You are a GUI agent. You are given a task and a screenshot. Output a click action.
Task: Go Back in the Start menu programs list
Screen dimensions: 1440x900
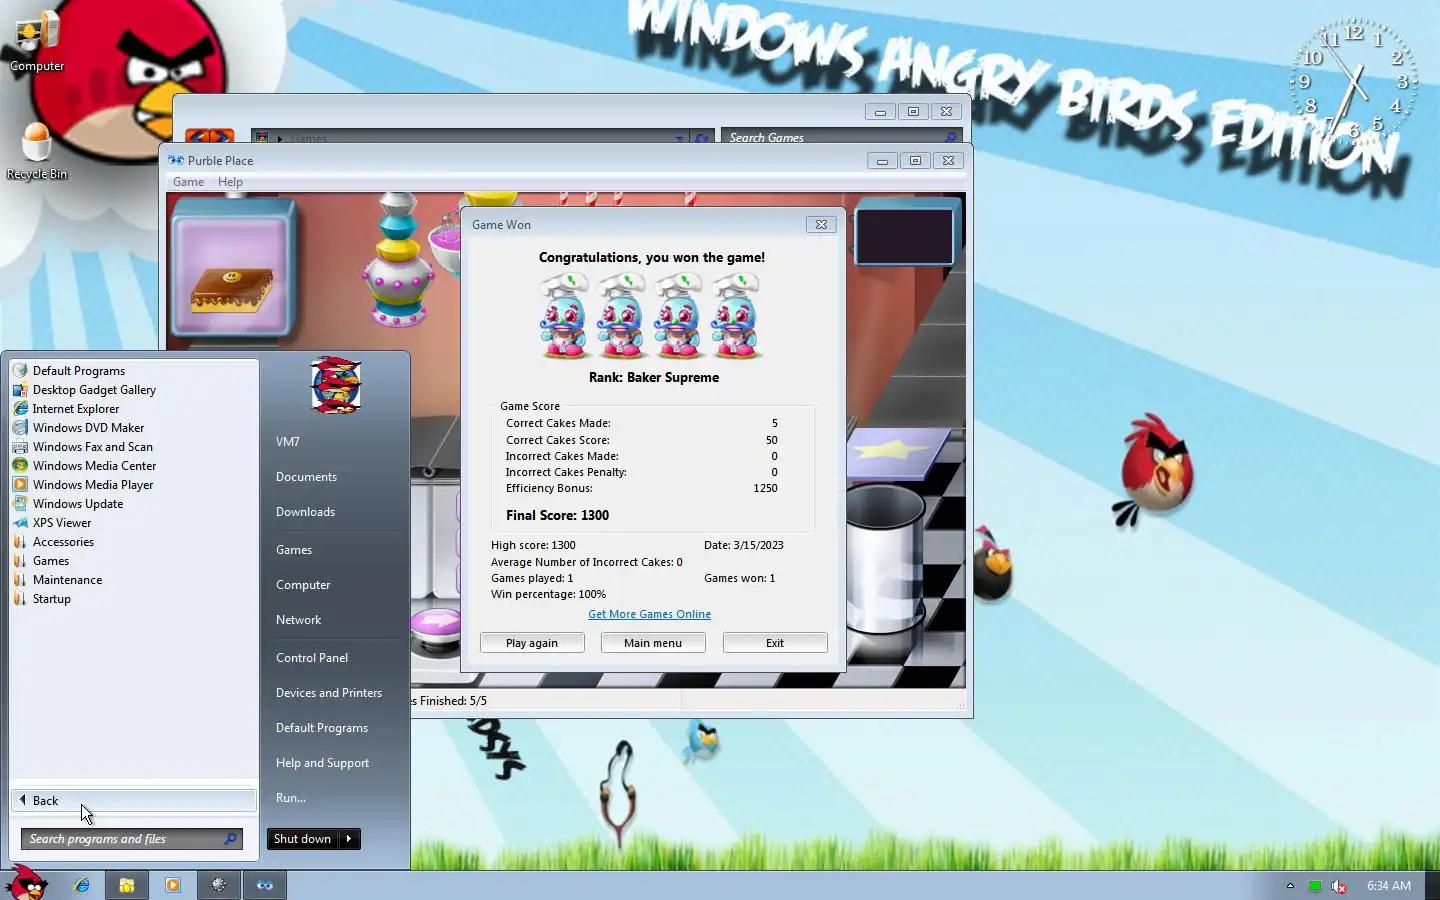click(x=134, y=800)
